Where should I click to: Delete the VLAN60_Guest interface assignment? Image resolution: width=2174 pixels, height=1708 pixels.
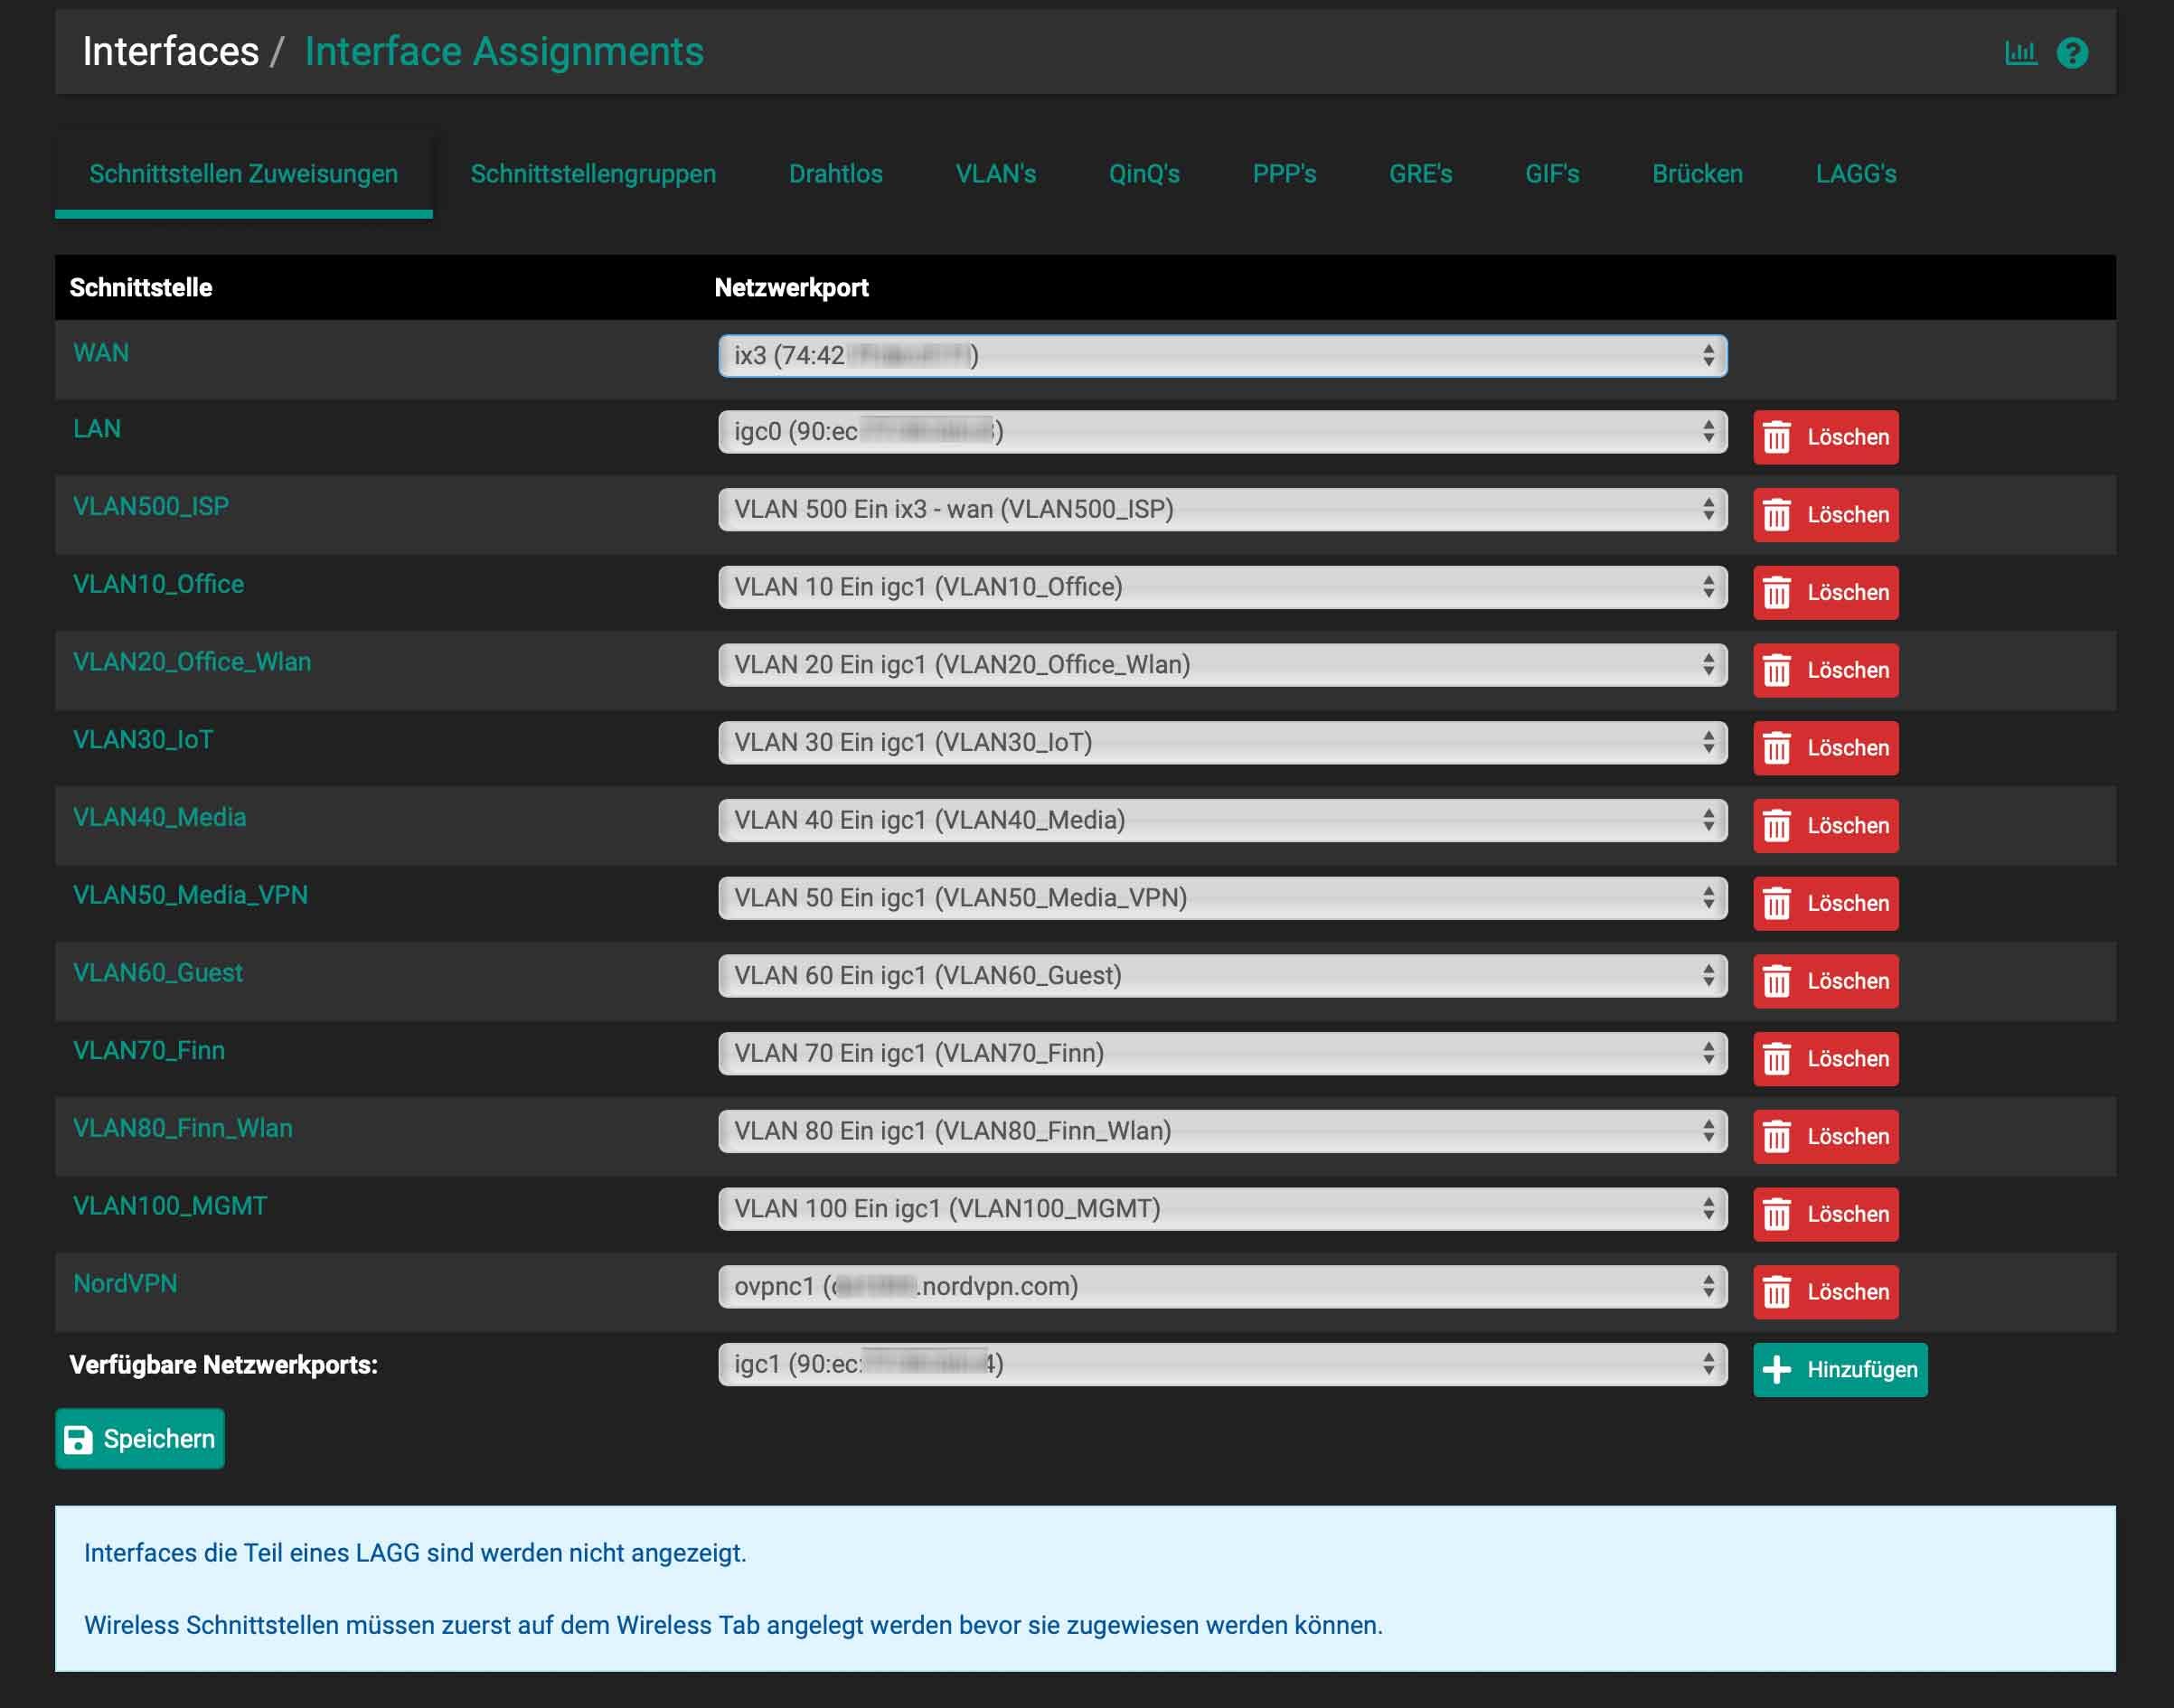pos(1825,981)
